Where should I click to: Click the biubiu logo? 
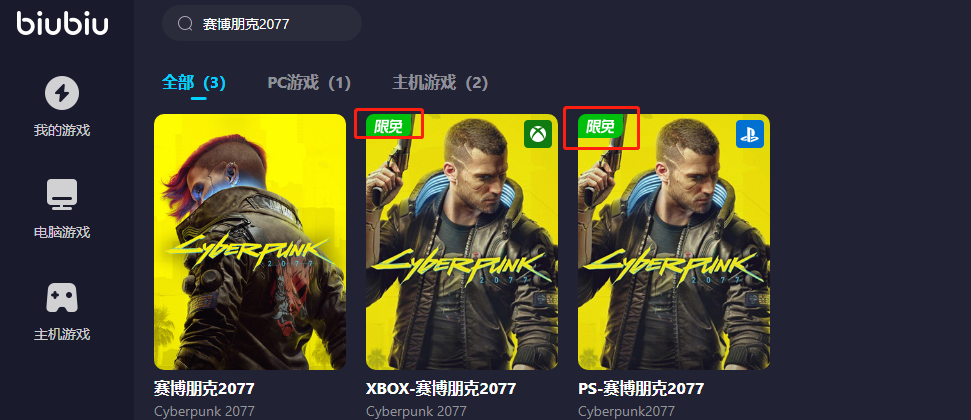tap(62, 24)
